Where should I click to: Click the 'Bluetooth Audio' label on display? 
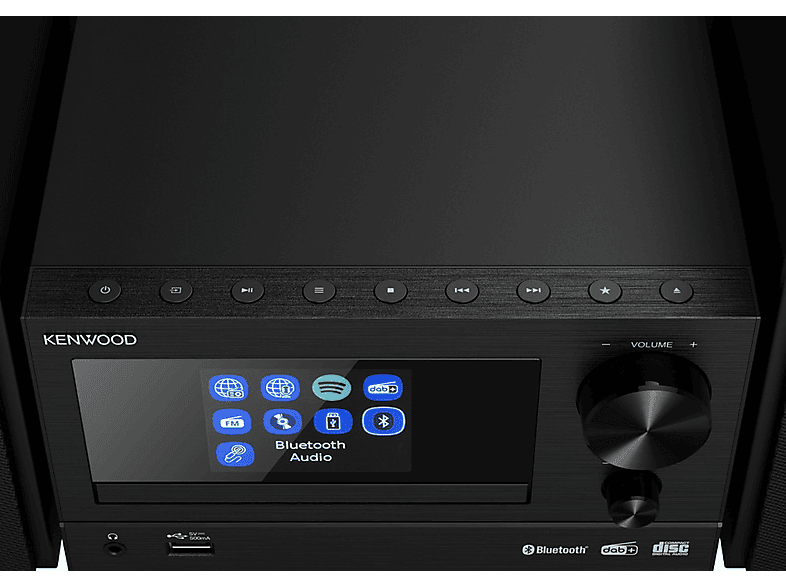(x=310, y=451)
